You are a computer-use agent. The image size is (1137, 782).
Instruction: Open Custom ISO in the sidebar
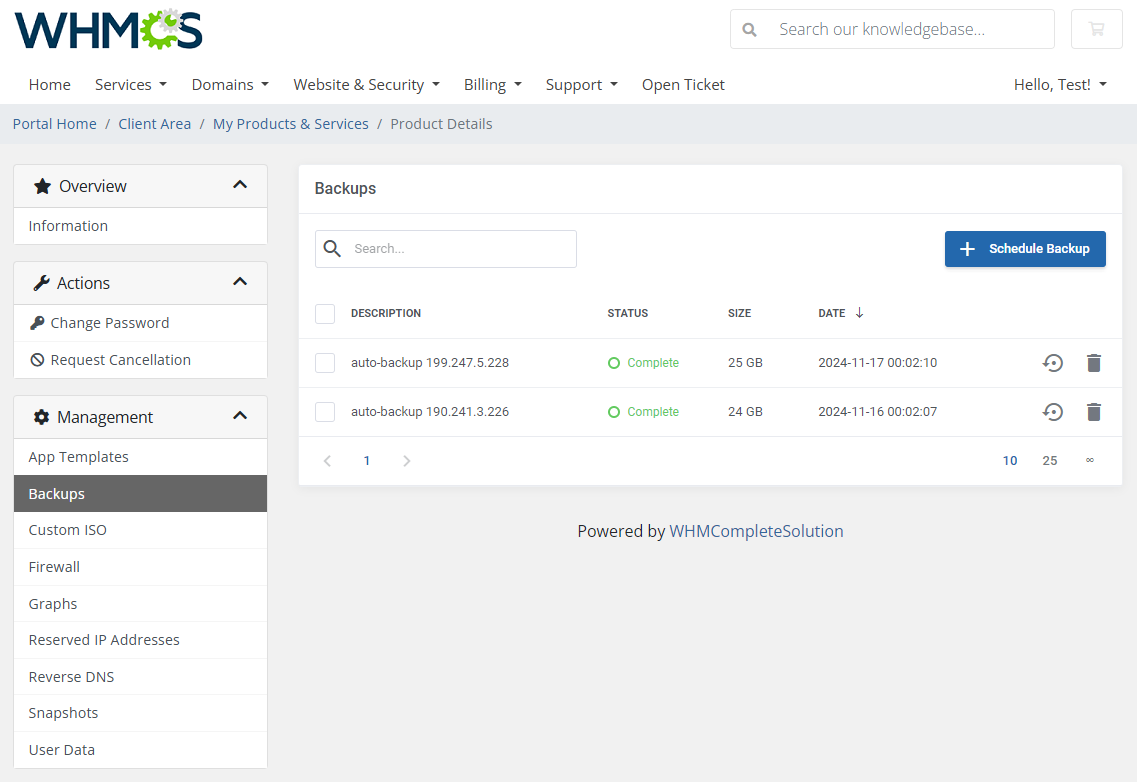pos(141,530)
